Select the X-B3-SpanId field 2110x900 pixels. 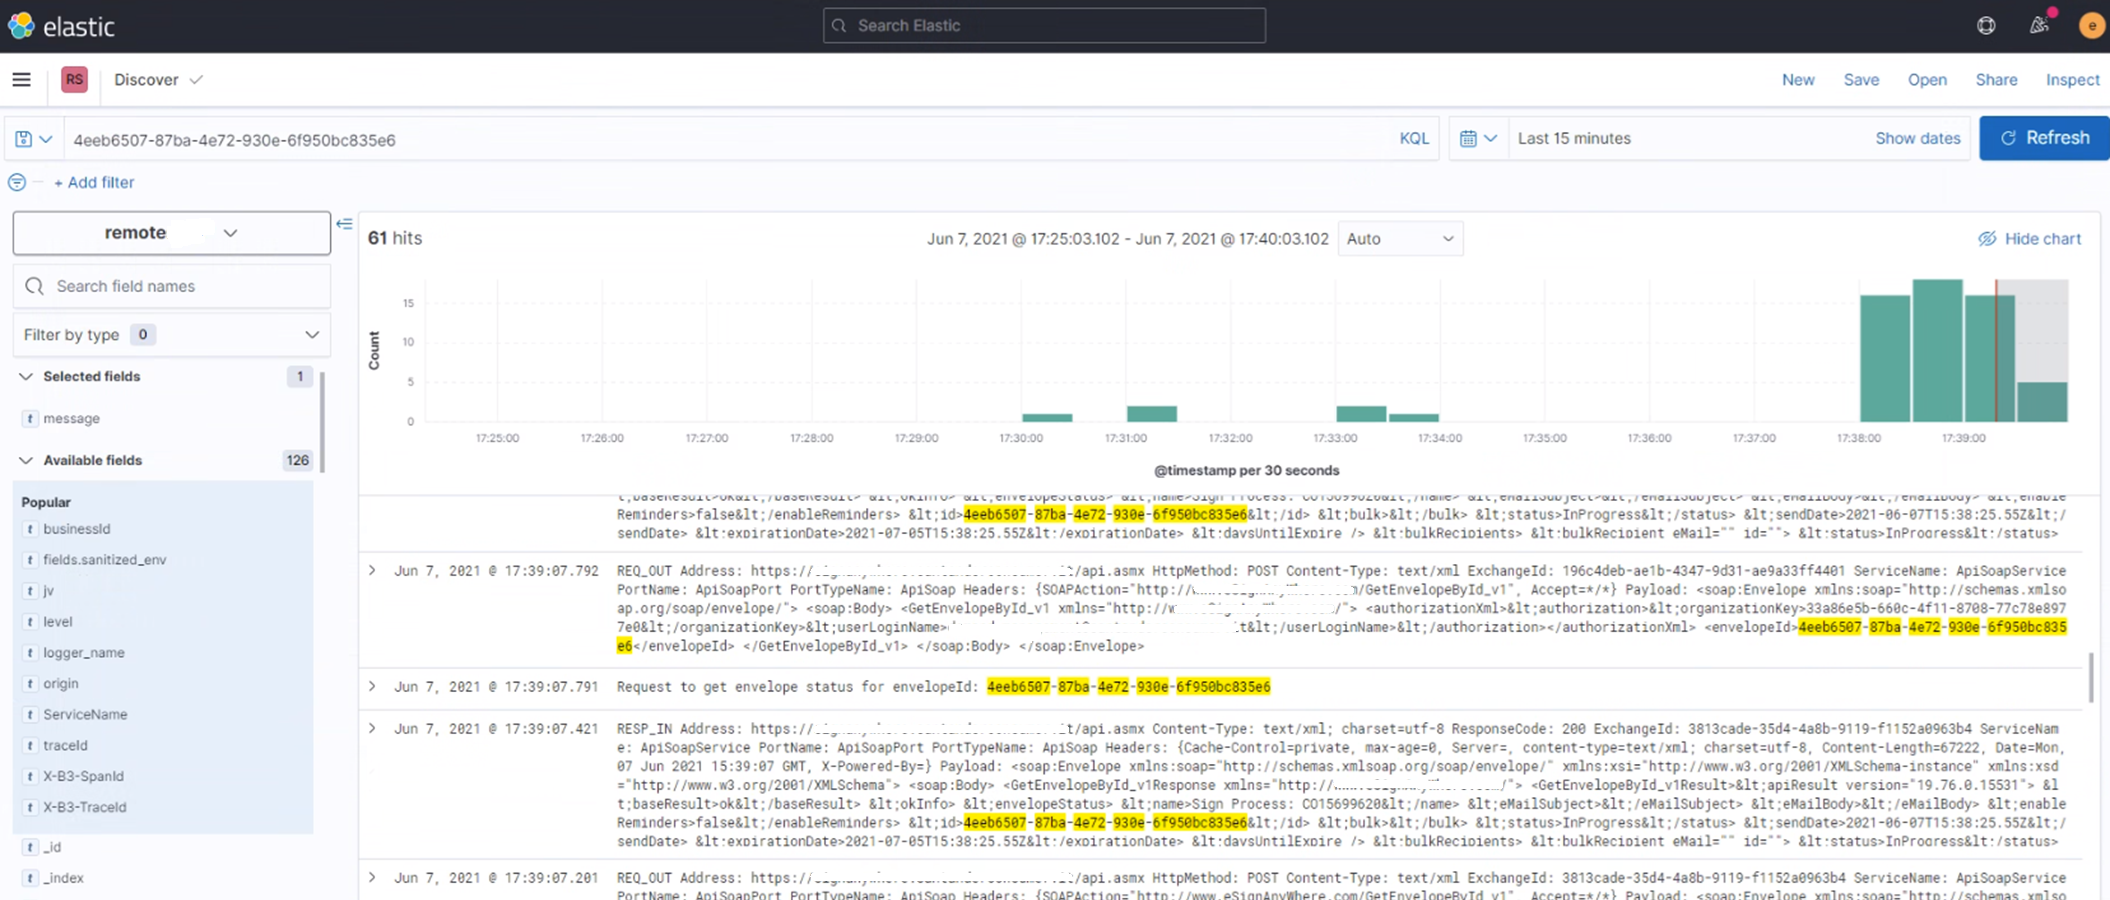(83, 777)
